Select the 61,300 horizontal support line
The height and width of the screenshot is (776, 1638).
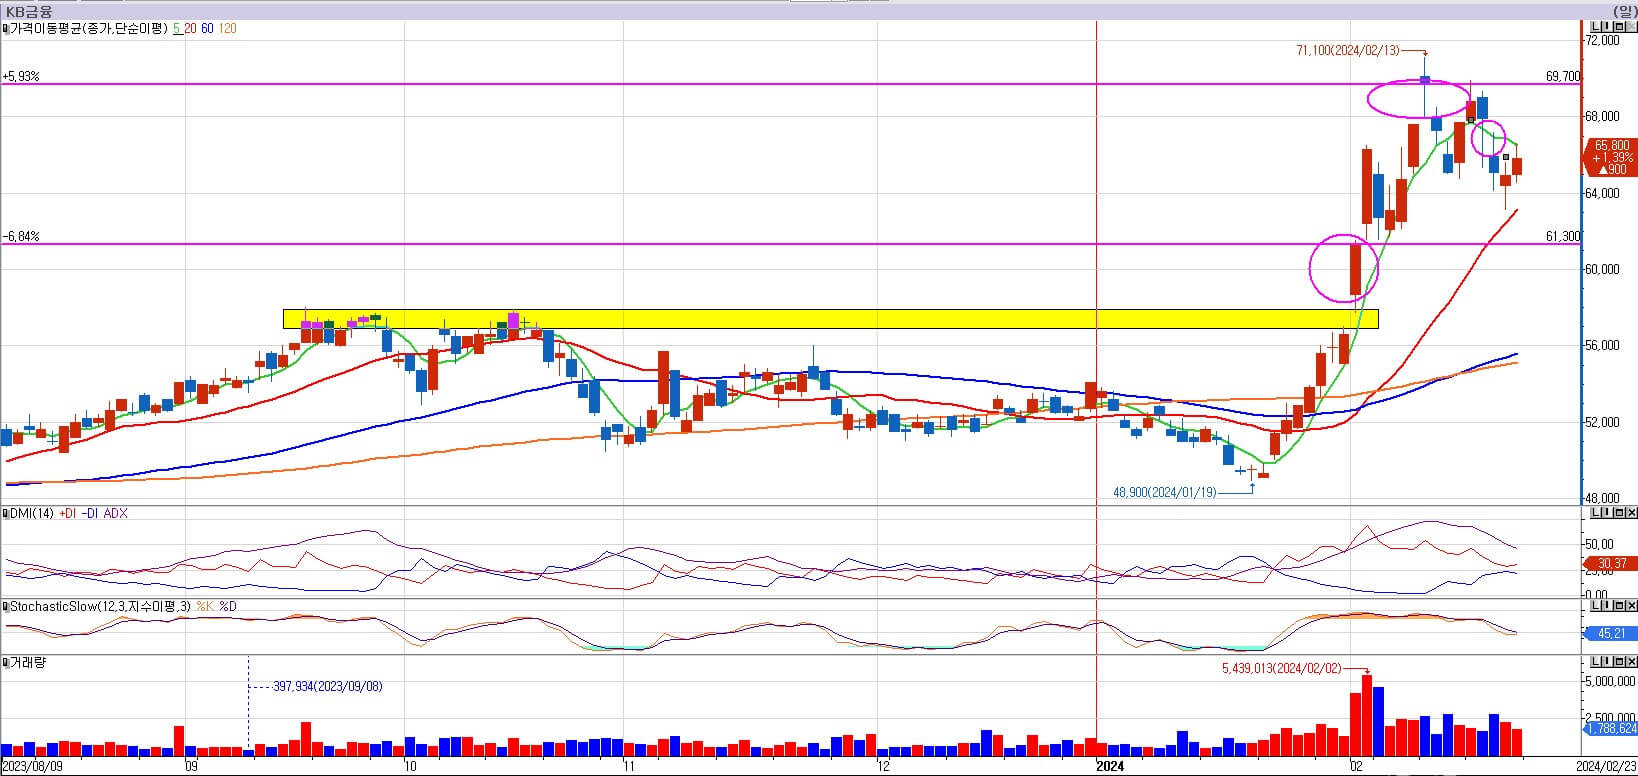point(790,243)
